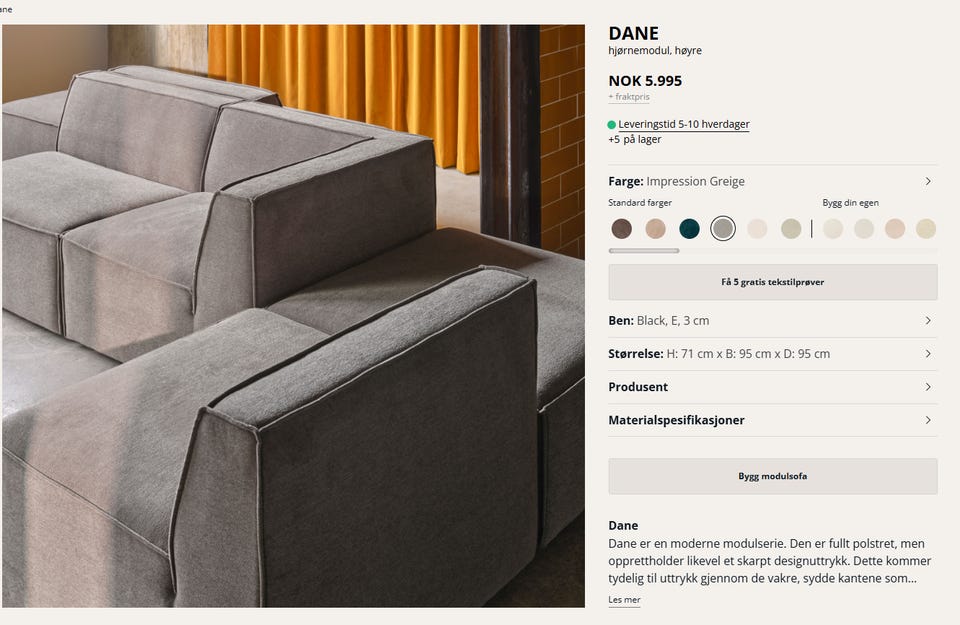Pick the dark teal color swatch
Viewport: 960px width, 625px height.
pos(689,229)
